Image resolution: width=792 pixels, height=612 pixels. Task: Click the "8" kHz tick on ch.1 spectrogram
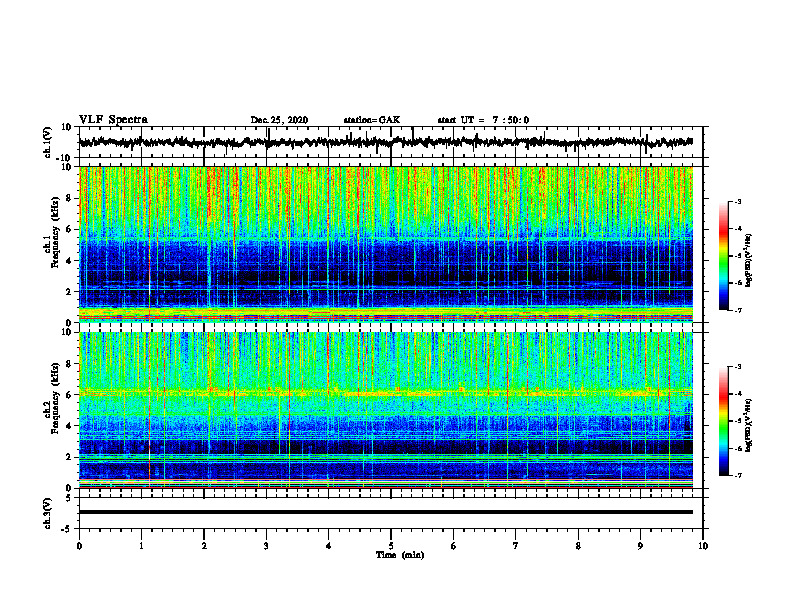pyautogui.click(x=69, y=198)
